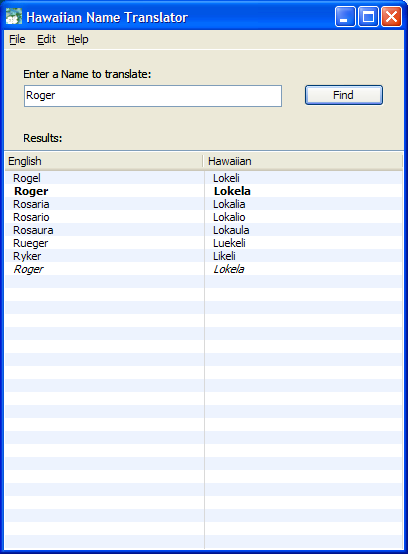The image size is (408, 554).
Task: Open the File menu
Action: pyautogui.click(x=17, y=39)
